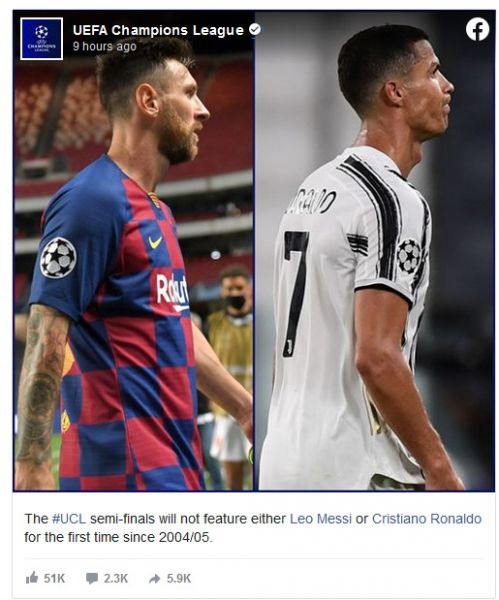View the 51K likes count
The image size is (499, 600).
54,578
